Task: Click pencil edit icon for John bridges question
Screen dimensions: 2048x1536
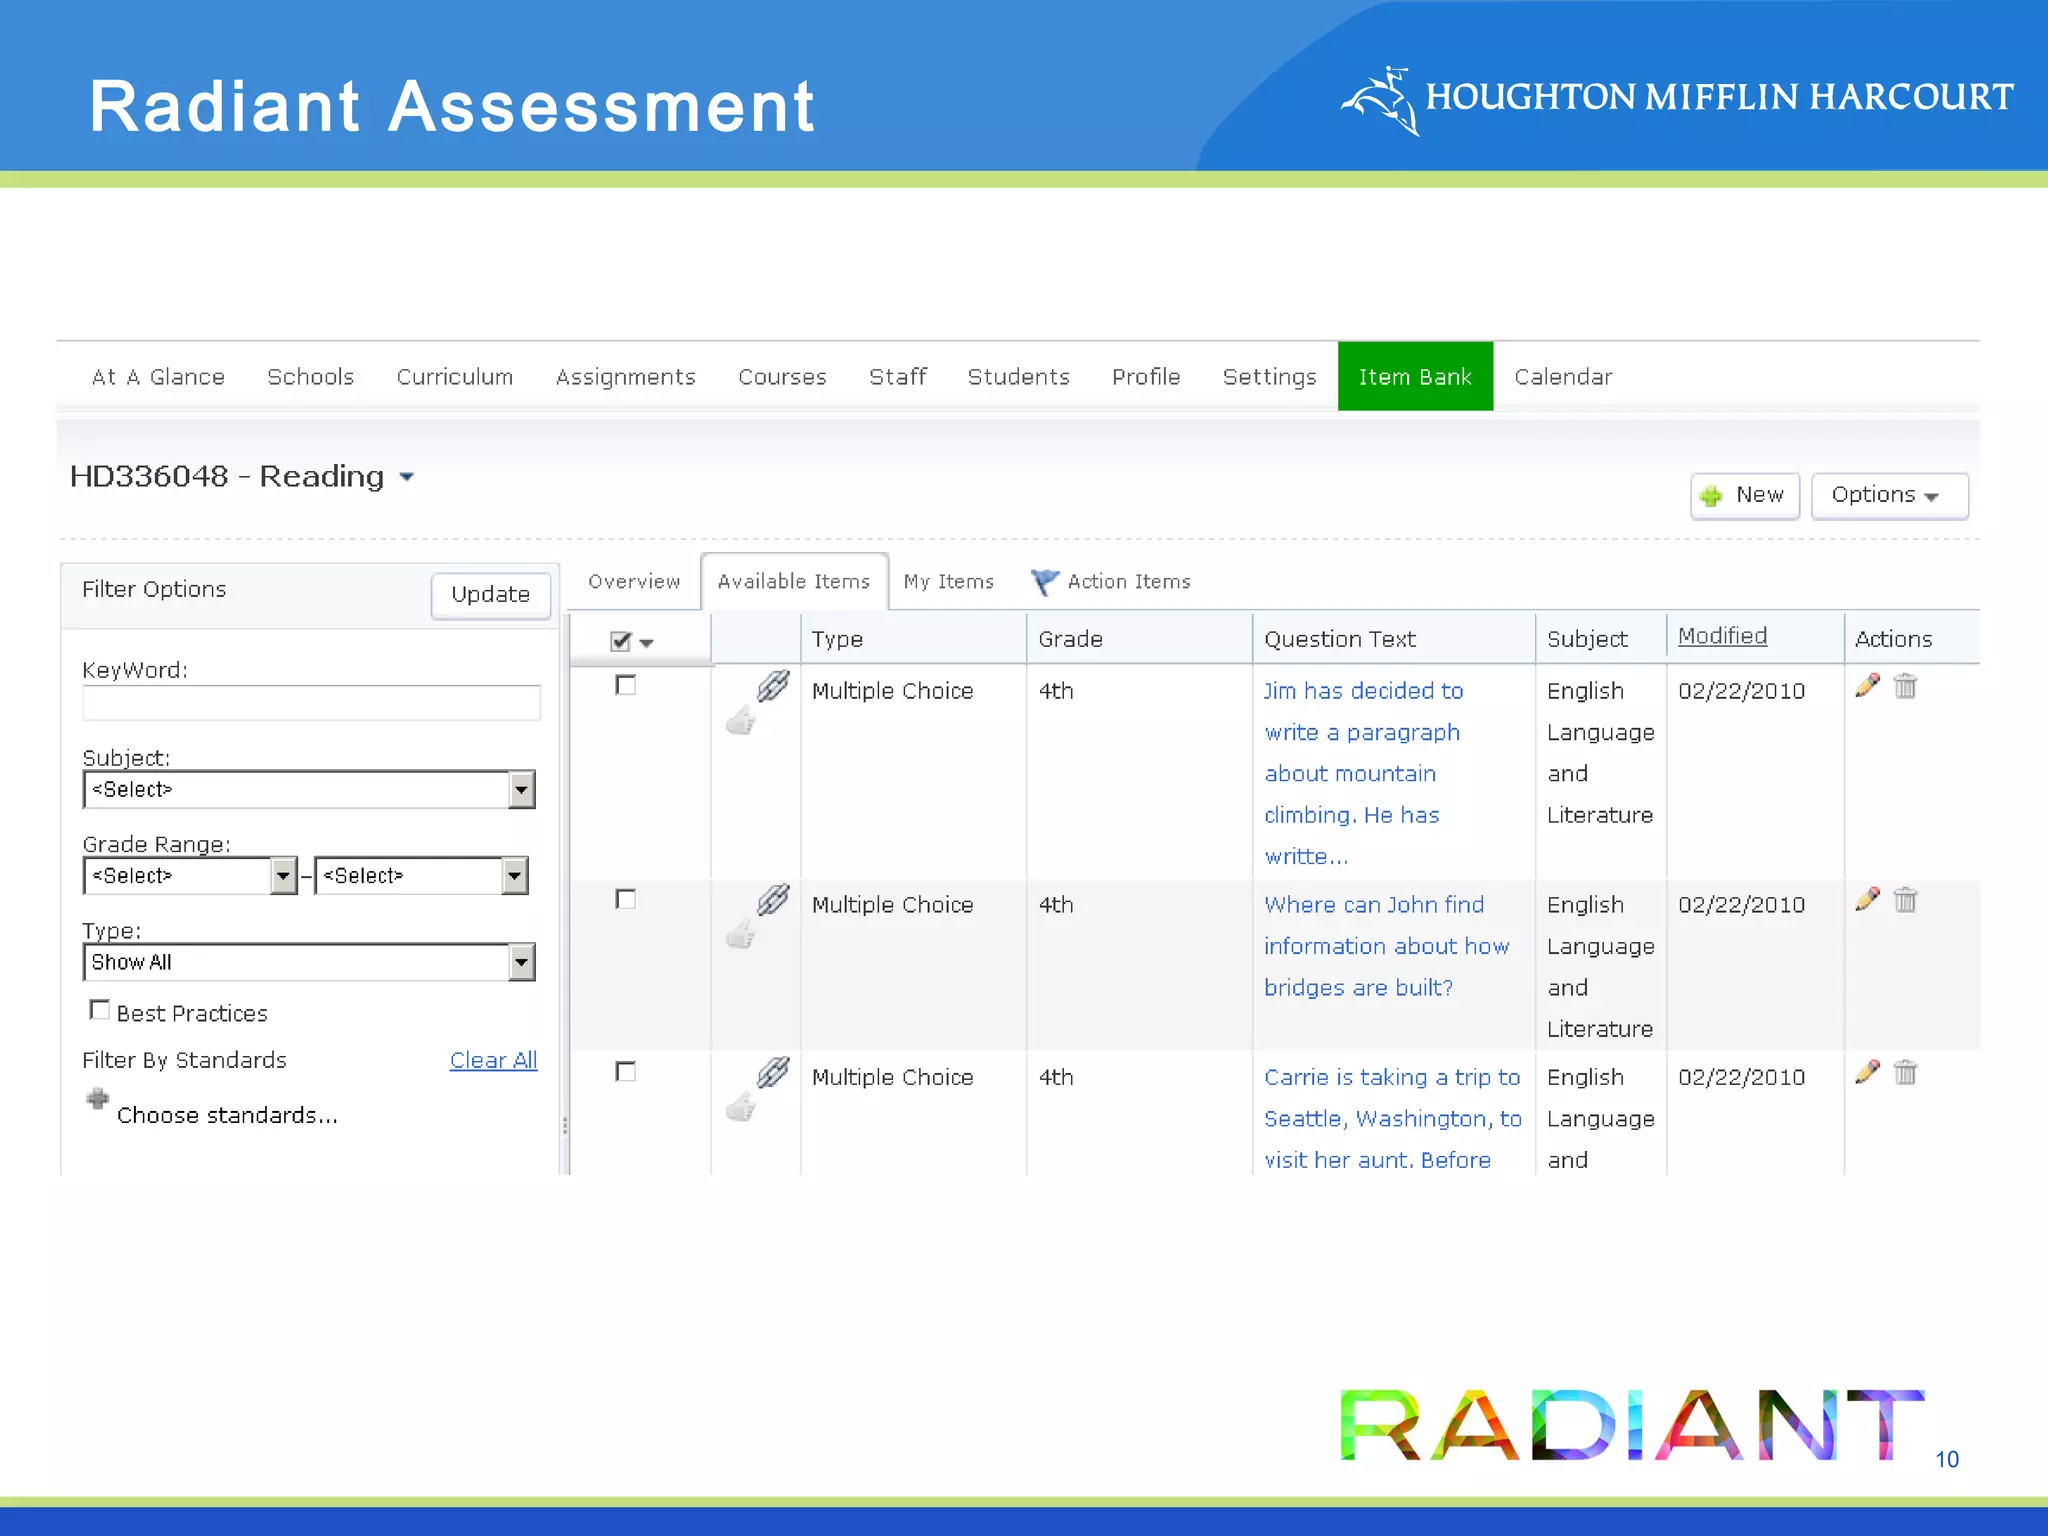Action: click(1866, 900)
